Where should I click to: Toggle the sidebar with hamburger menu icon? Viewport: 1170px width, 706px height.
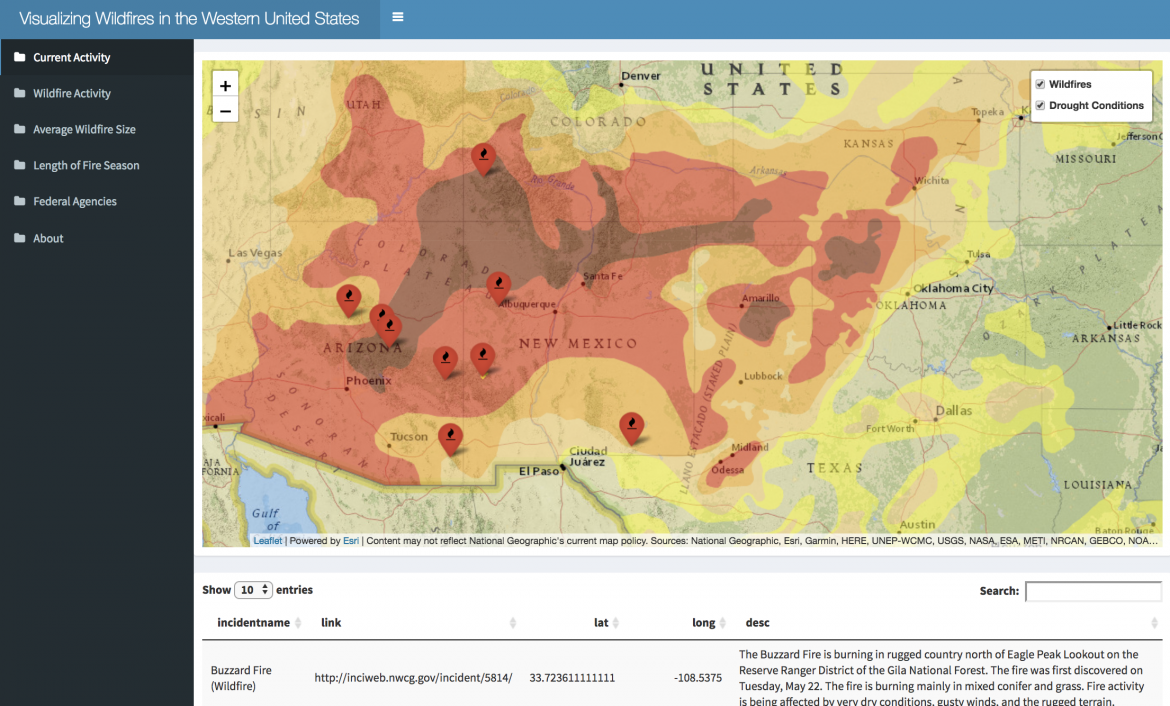pyautogui.click(x=398, y=17)
